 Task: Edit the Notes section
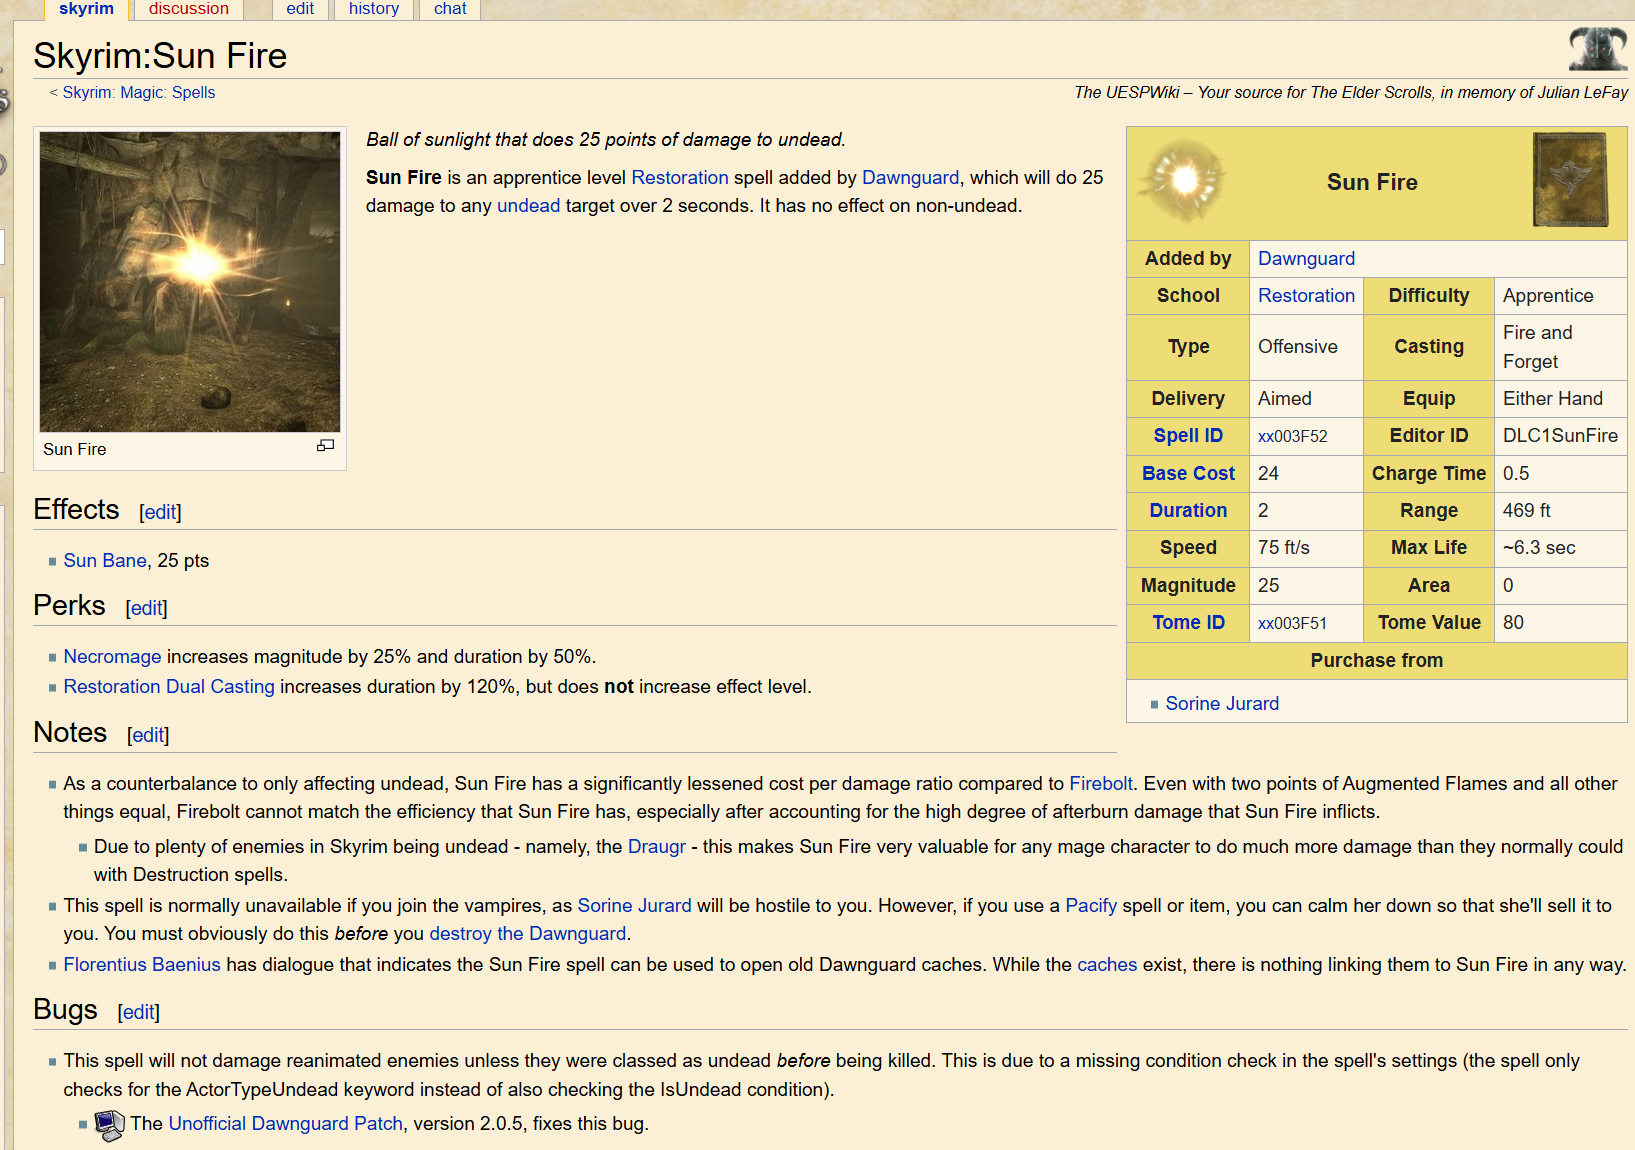148,735
